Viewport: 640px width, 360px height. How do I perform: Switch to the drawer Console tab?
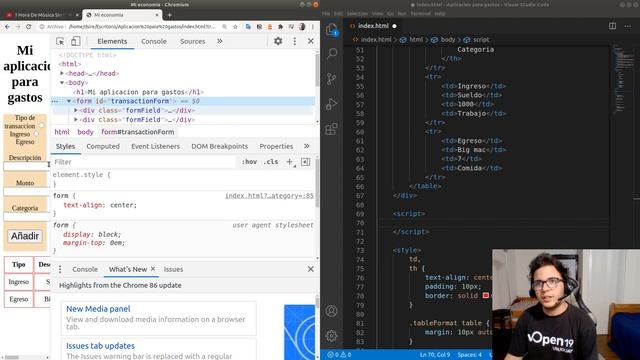coord(85,269)
